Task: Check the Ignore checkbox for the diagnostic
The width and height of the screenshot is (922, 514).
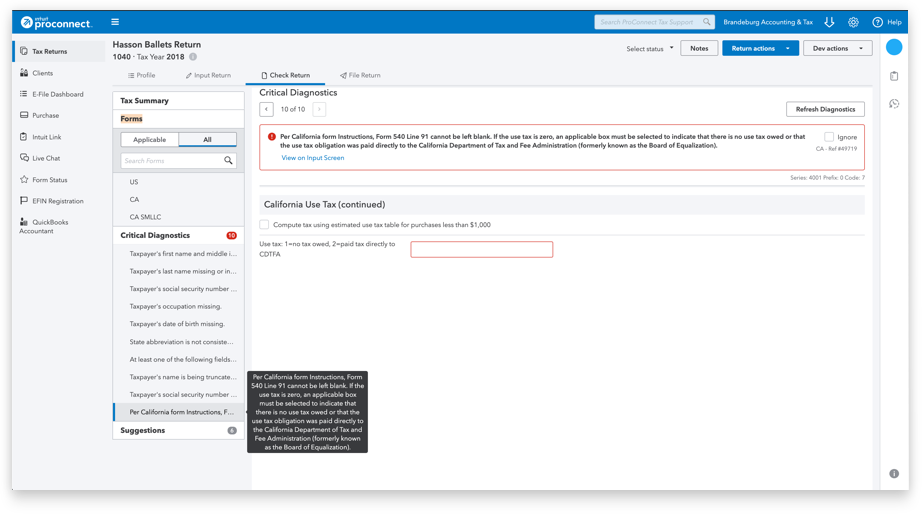Action: [829, 137]
